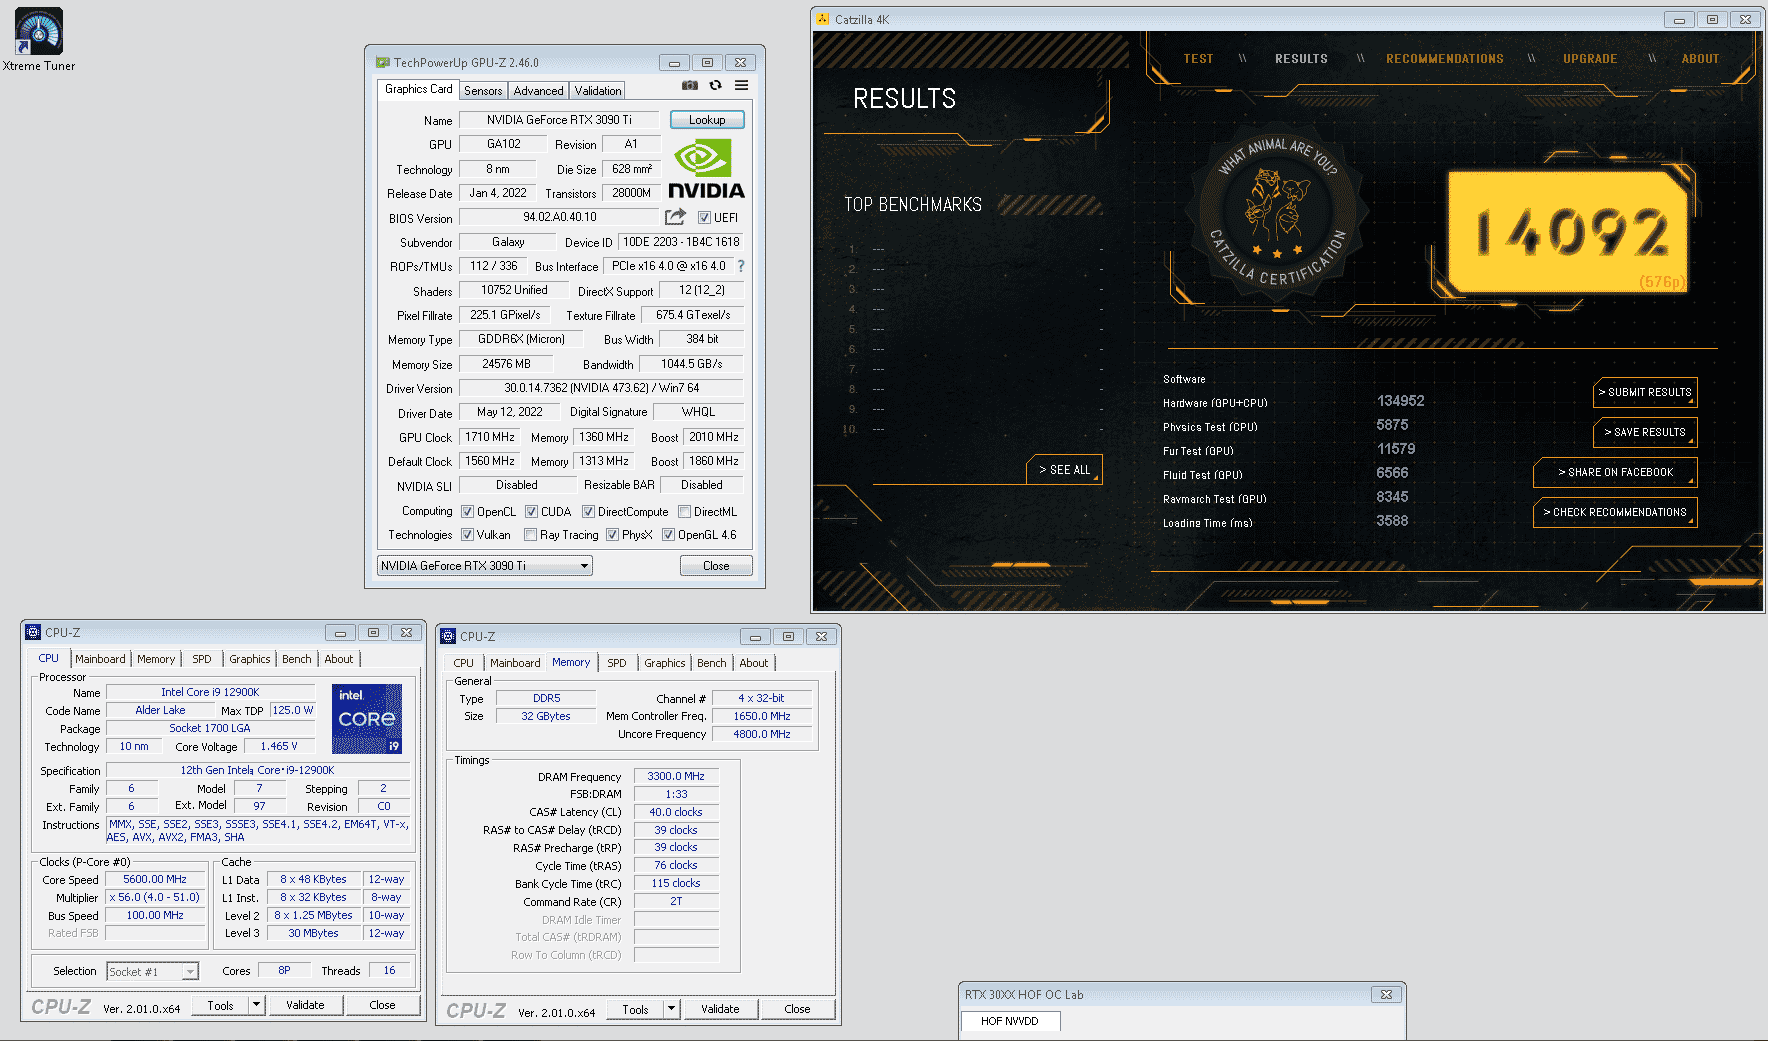Click the GPU-Z refresh icon

[x=715, y=86]
